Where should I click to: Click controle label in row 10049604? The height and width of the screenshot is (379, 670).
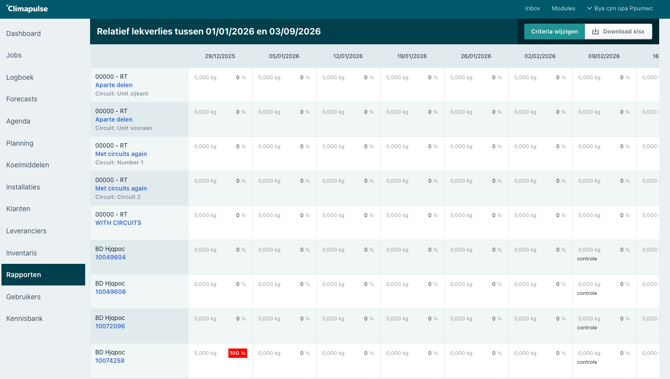[587, 259]
